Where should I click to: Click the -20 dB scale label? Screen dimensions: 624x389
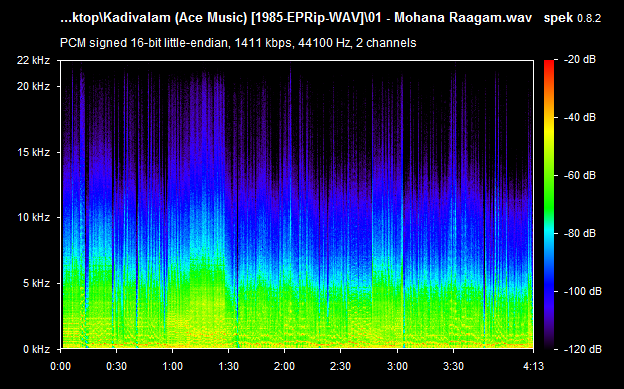[580, 60]
